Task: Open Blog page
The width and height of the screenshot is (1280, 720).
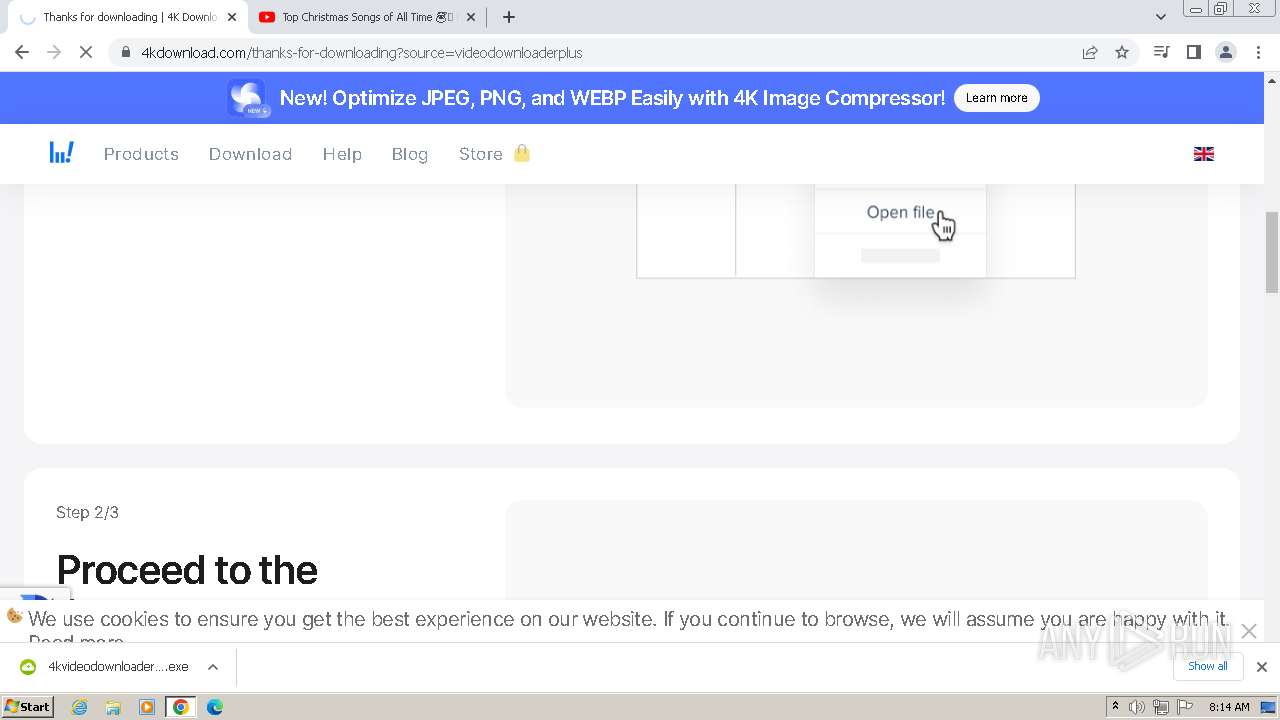Action: pyautogui.click(x=410, y=154)
